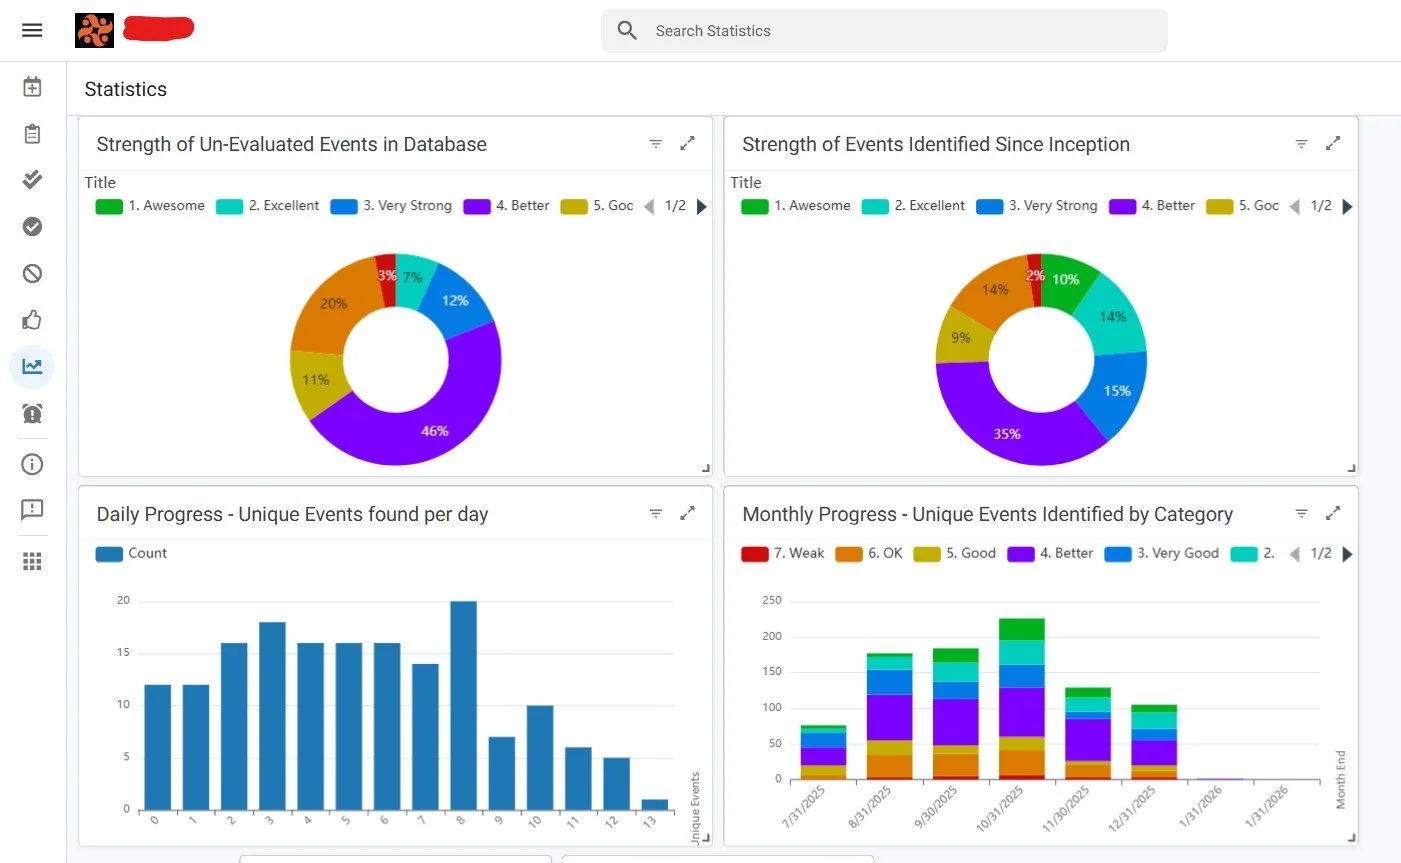
Task: Focus the Search Statistics field
Action: (x=884, y=31)
